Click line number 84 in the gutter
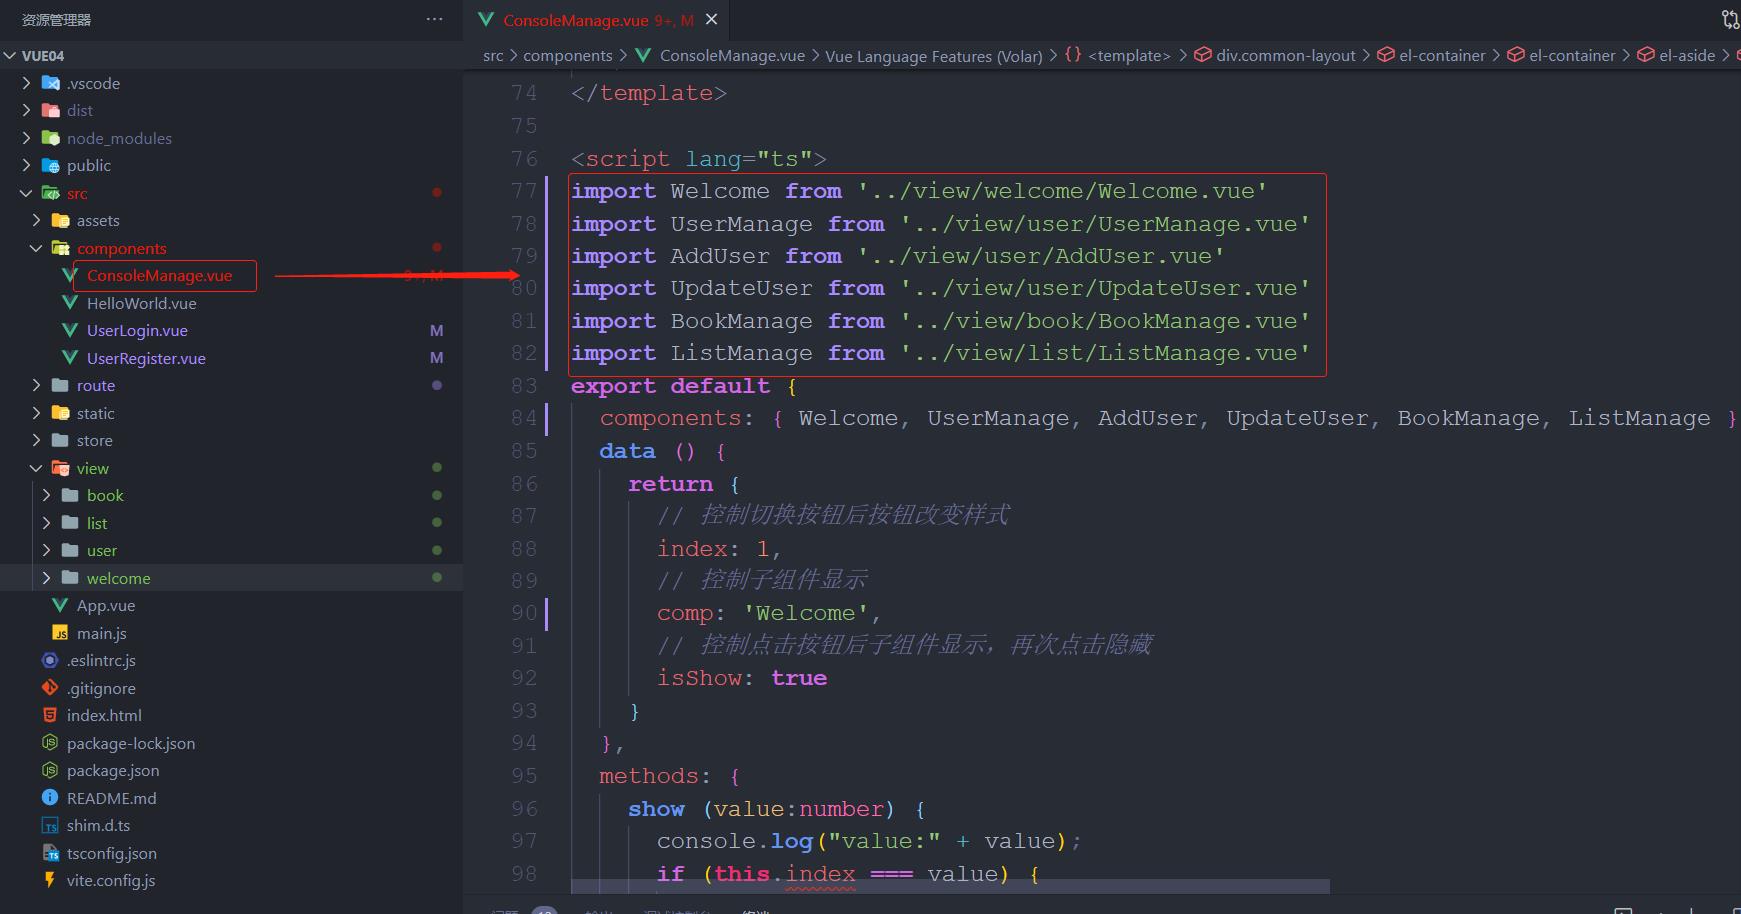Screen dimensions: 1741x914 (524, 418)
